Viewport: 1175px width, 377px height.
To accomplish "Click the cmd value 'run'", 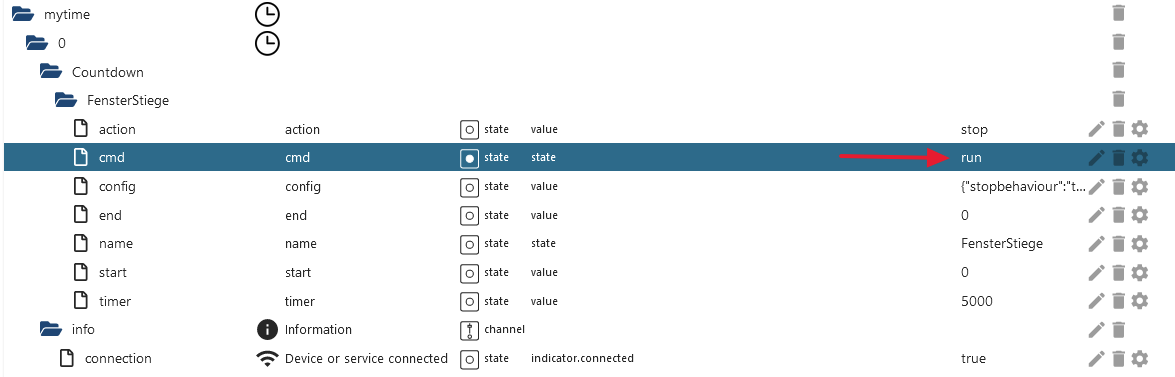I will point(970,158).
